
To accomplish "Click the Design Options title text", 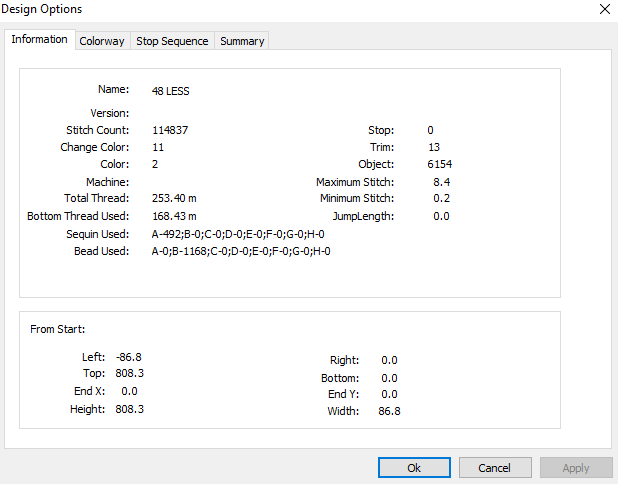I will click(x=41, y=9).
